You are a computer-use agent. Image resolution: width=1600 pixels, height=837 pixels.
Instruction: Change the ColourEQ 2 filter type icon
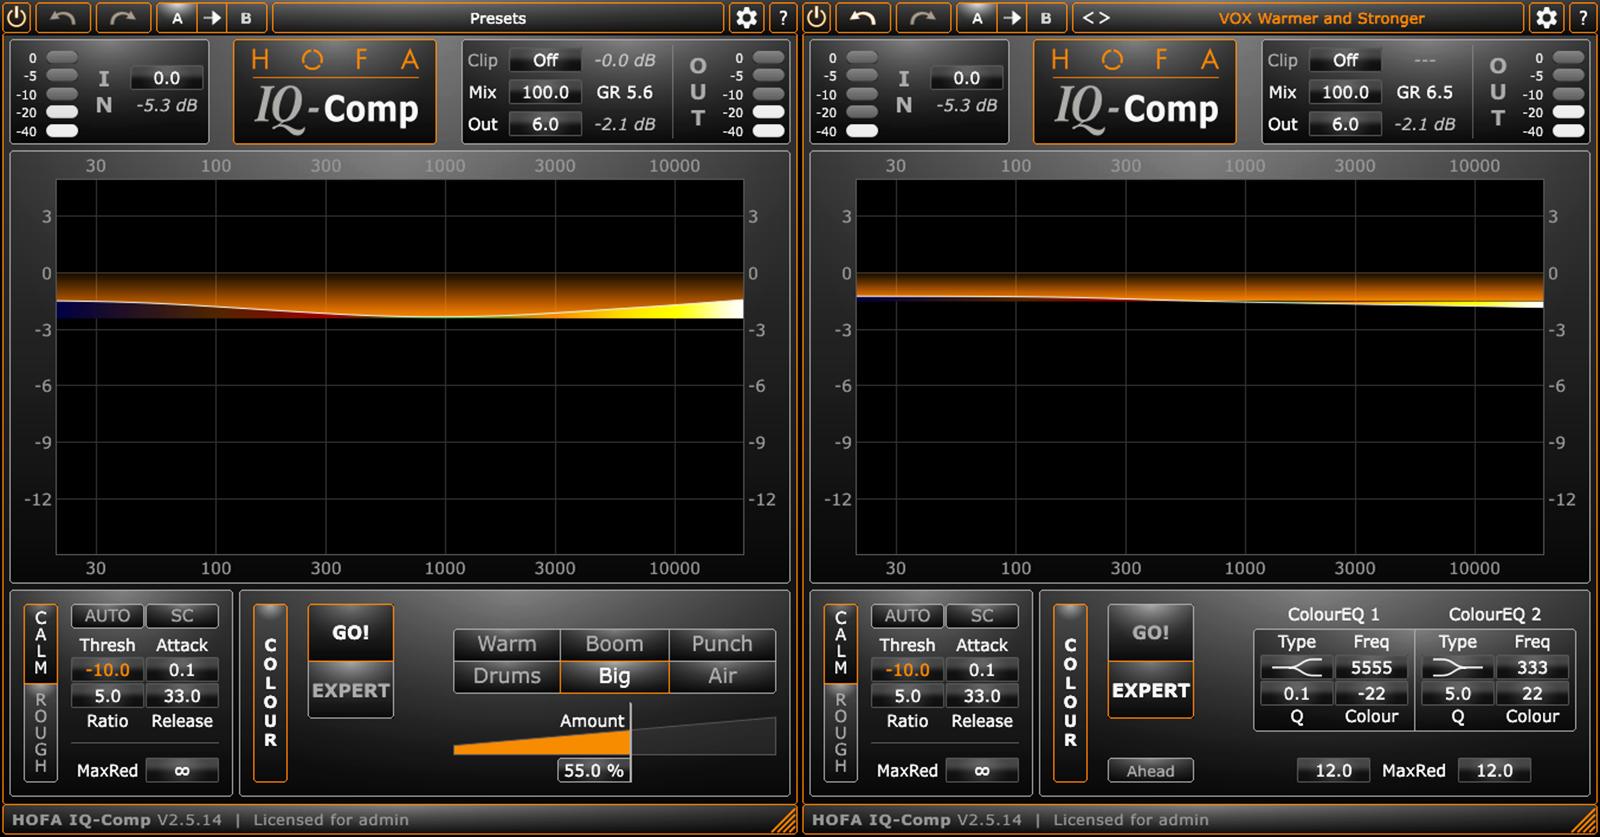tap(1457, 668)
